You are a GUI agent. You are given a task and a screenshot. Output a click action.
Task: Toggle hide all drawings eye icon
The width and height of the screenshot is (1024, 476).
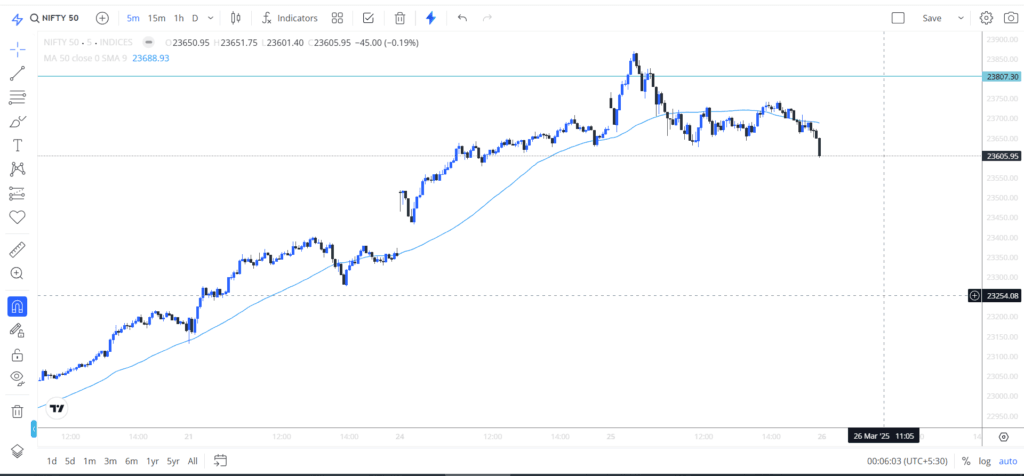tap(18, 378)
